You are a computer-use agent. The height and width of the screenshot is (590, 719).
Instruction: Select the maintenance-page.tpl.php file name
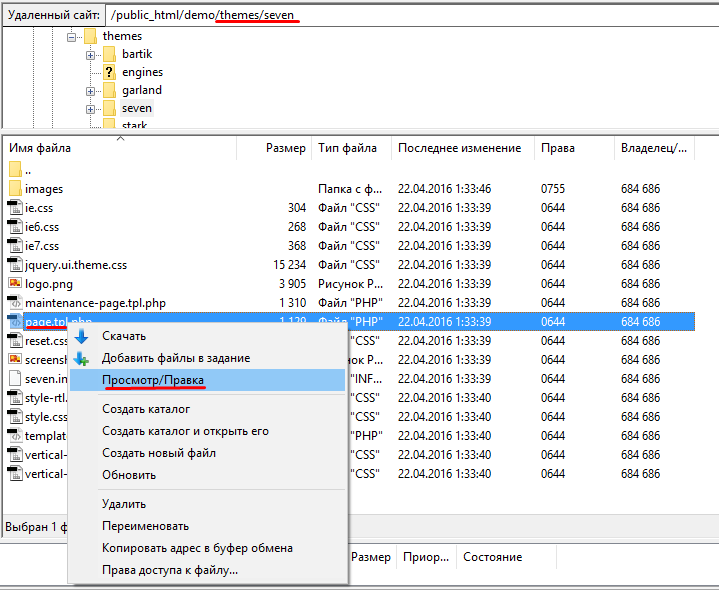[95, 303]
